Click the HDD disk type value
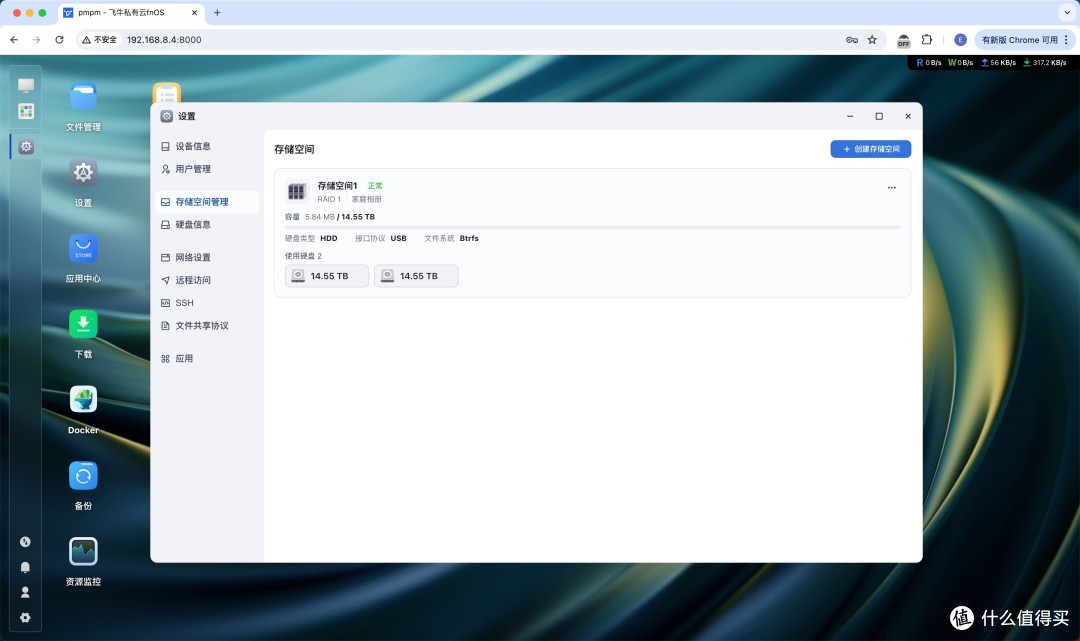 click(329, 238)
